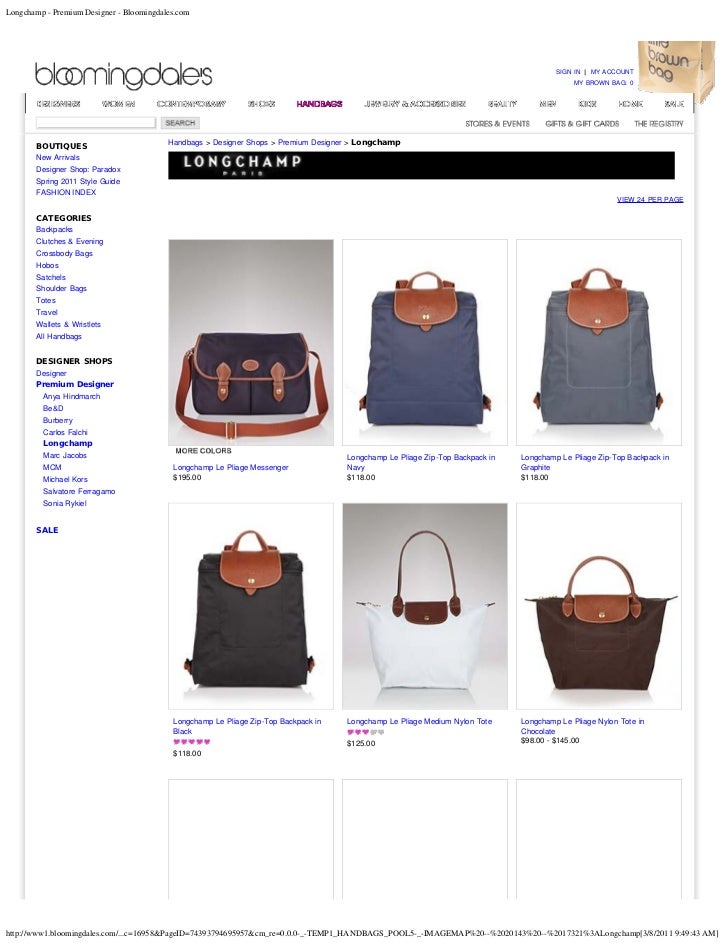728x943 pixels.
Task: Focus the search input field
Action: pyautogui.click(x=96, y=123)
